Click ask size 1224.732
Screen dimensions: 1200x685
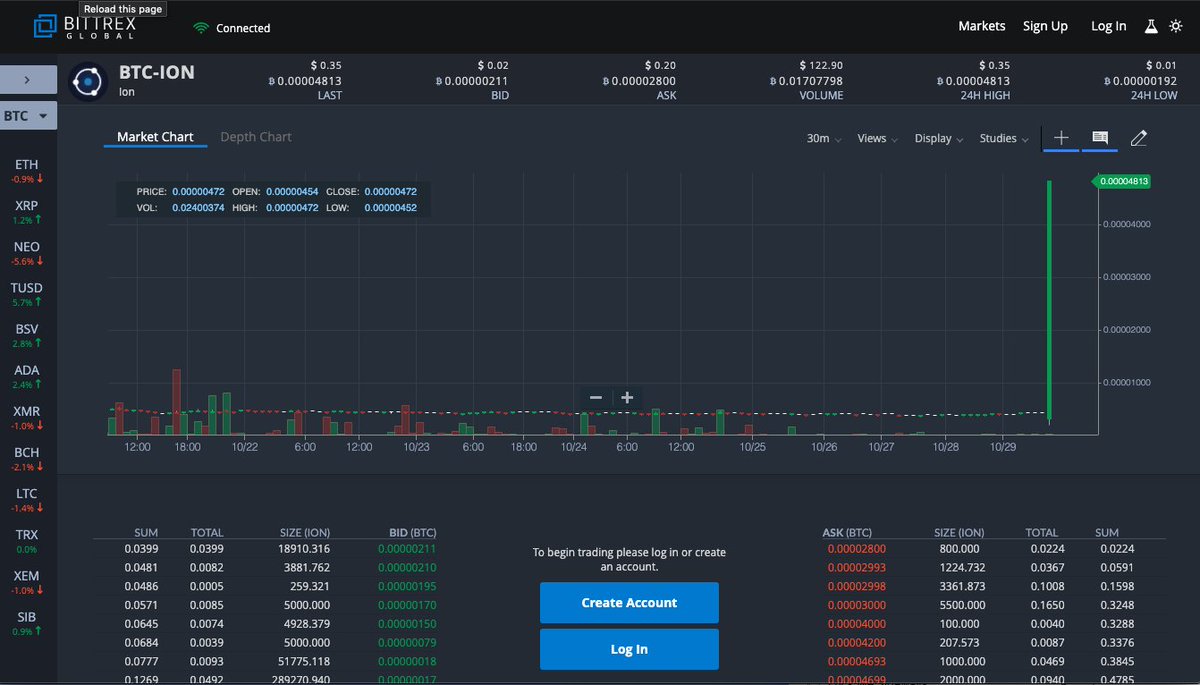pyautogui.click(x=962, y=568)
